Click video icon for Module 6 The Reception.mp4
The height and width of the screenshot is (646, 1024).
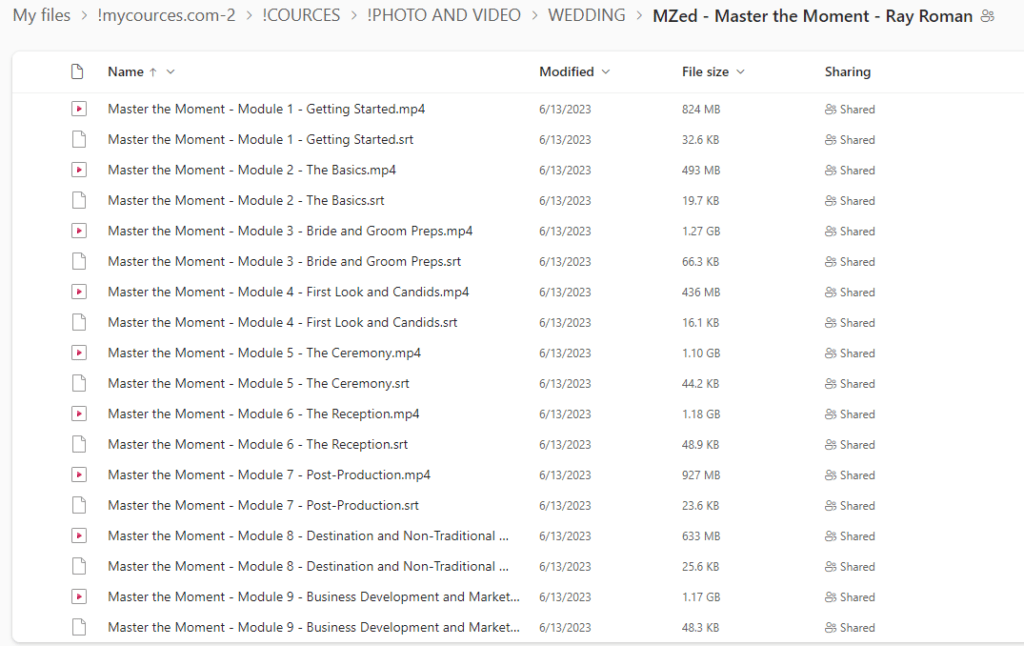click(x=79, y=413)
